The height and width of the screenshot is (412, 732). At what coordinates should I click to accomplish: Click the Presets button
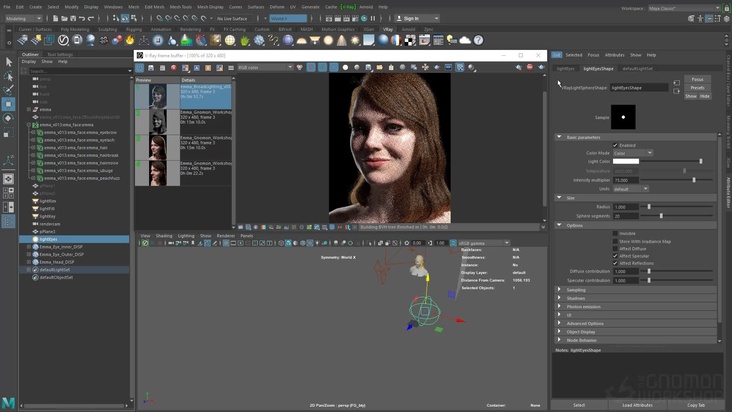[697, 87]
